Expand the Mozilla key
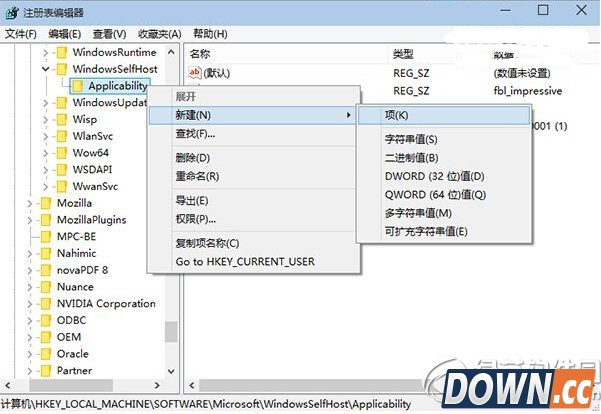Screen dimensions: 601x414 coord(30,203)
